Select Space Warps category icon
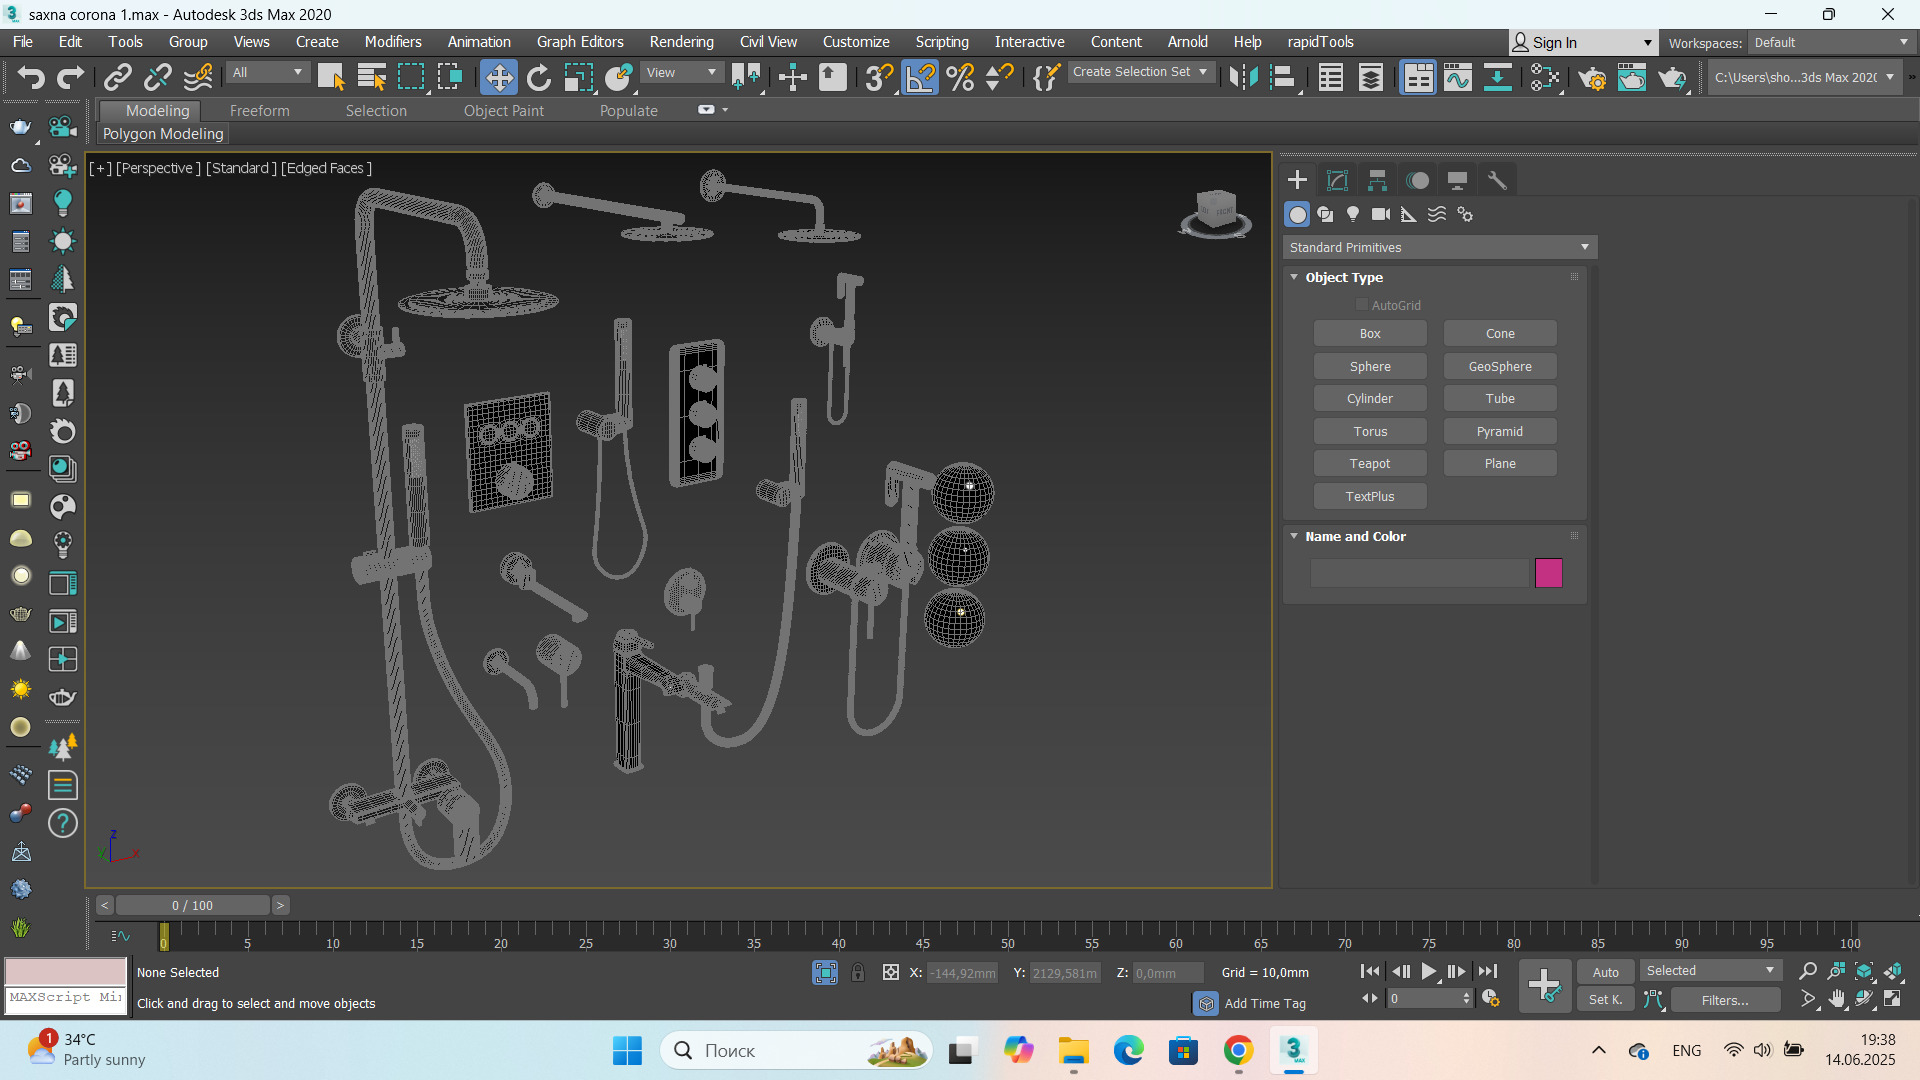 (1437, 214)
